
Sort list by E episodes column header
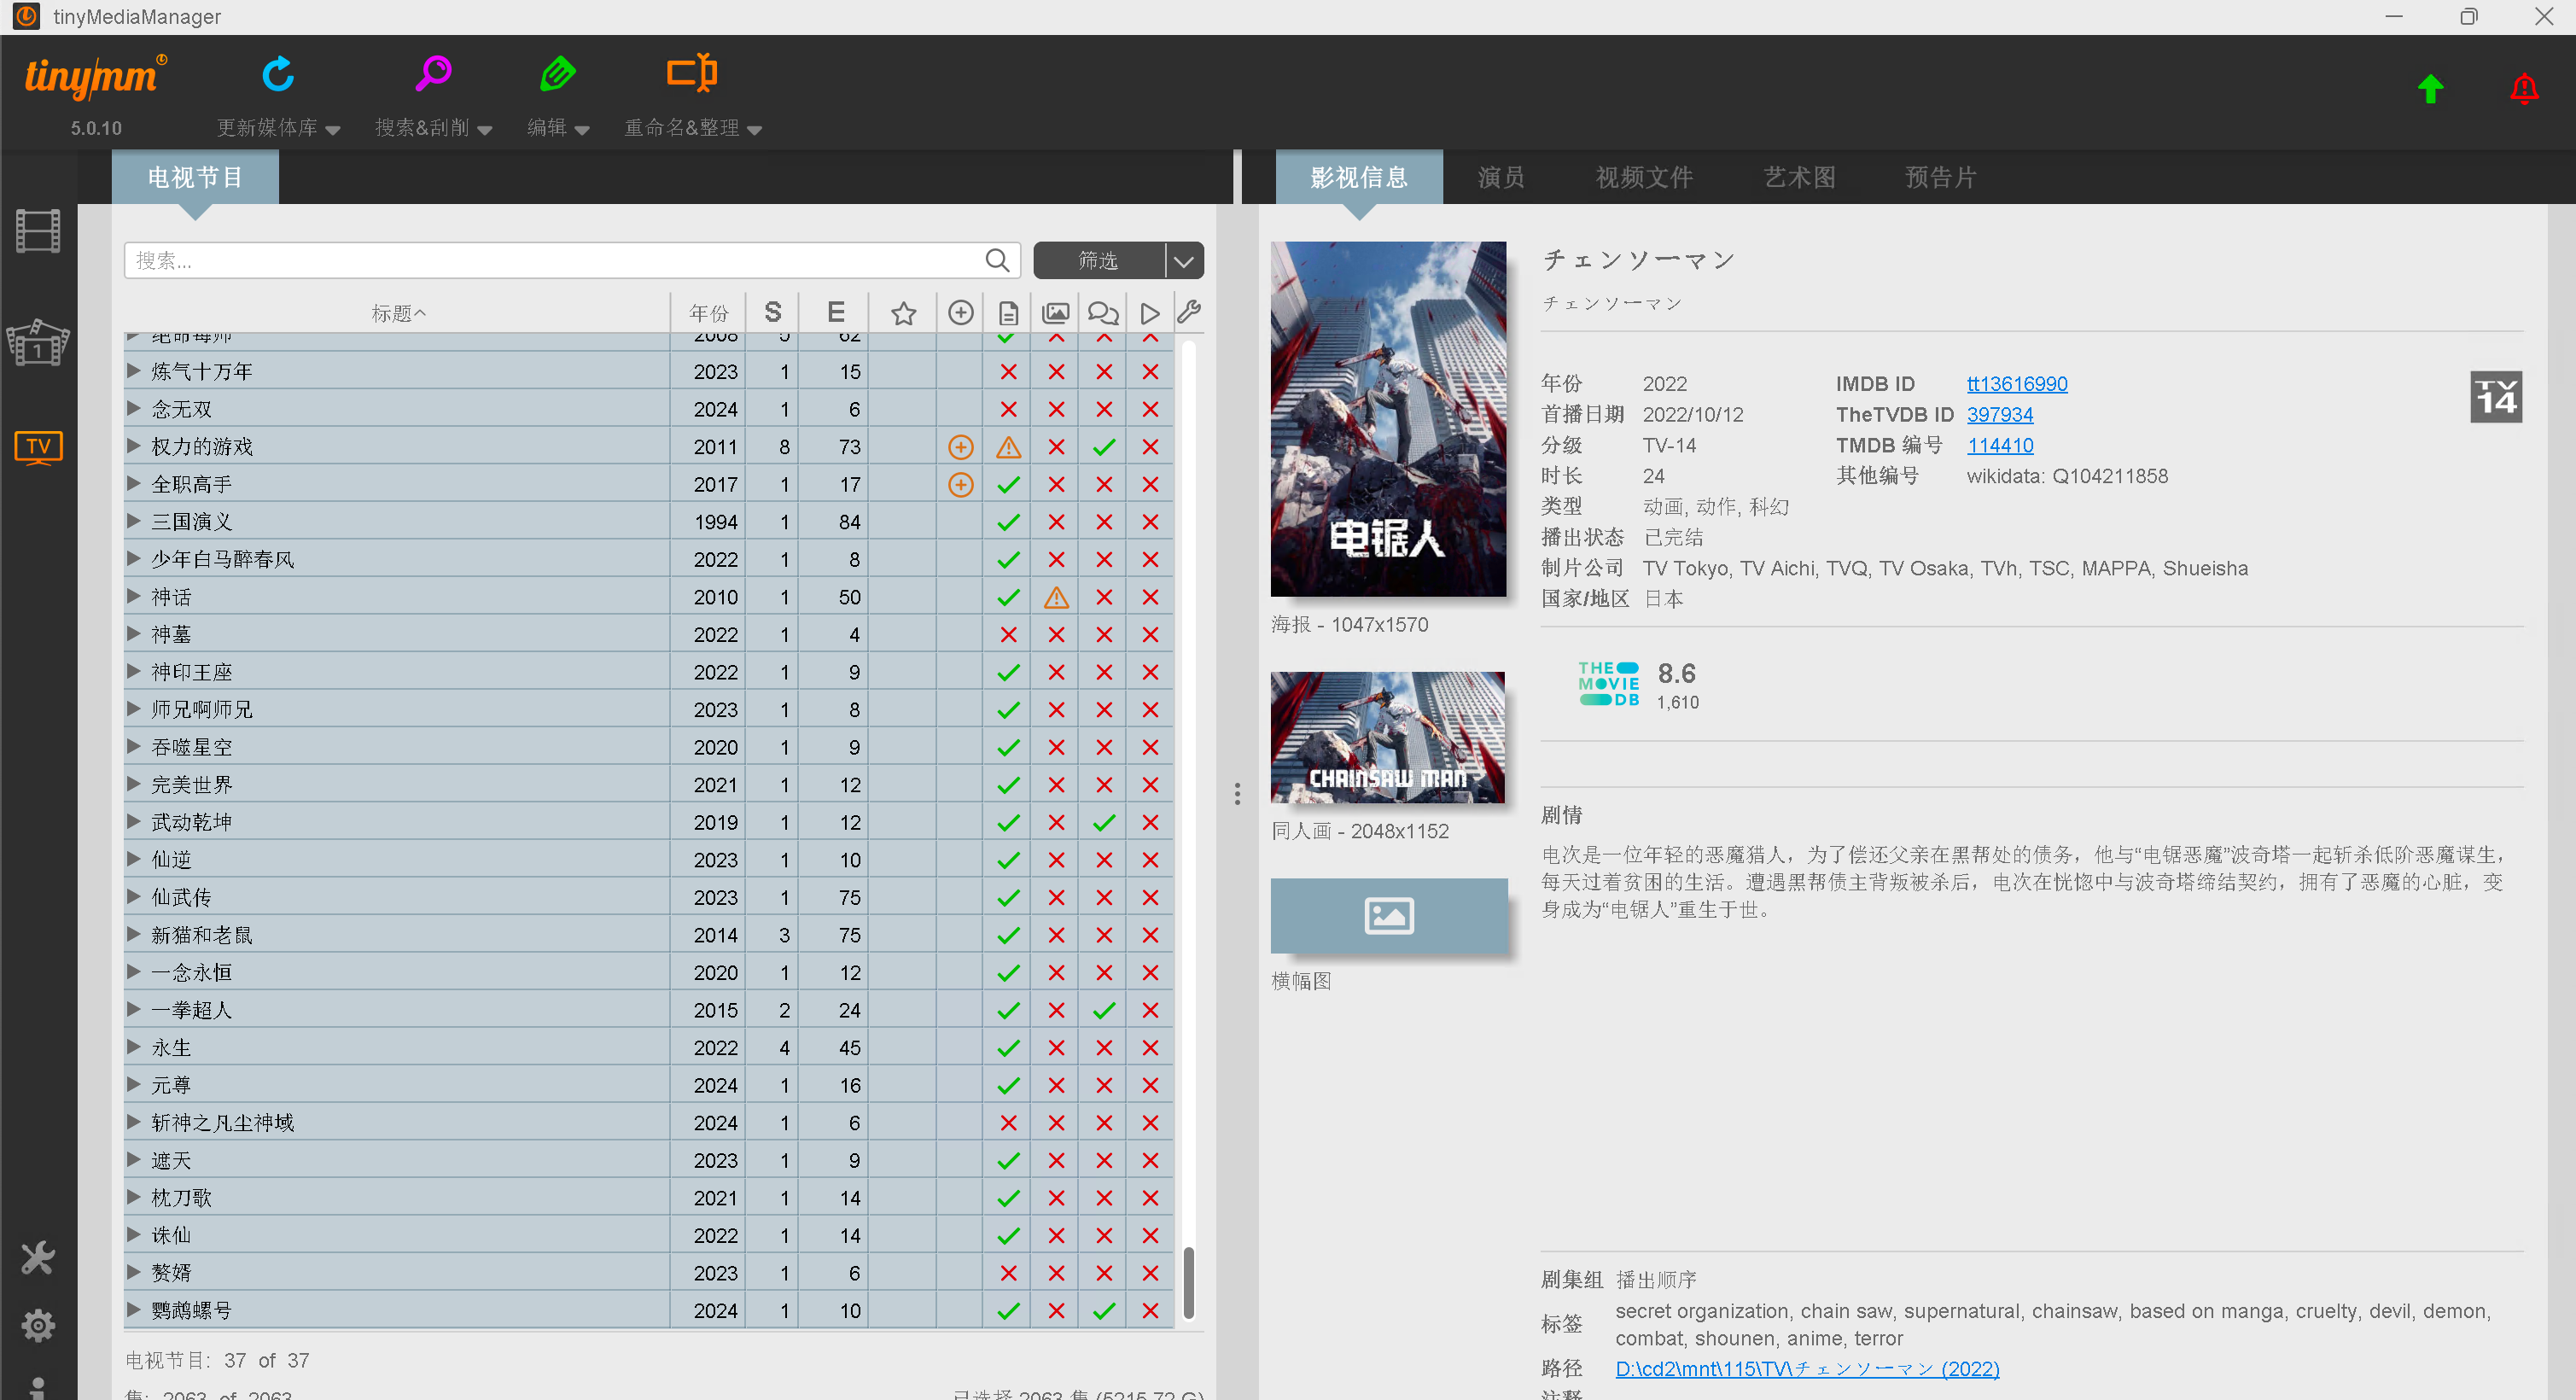[836, 313]
